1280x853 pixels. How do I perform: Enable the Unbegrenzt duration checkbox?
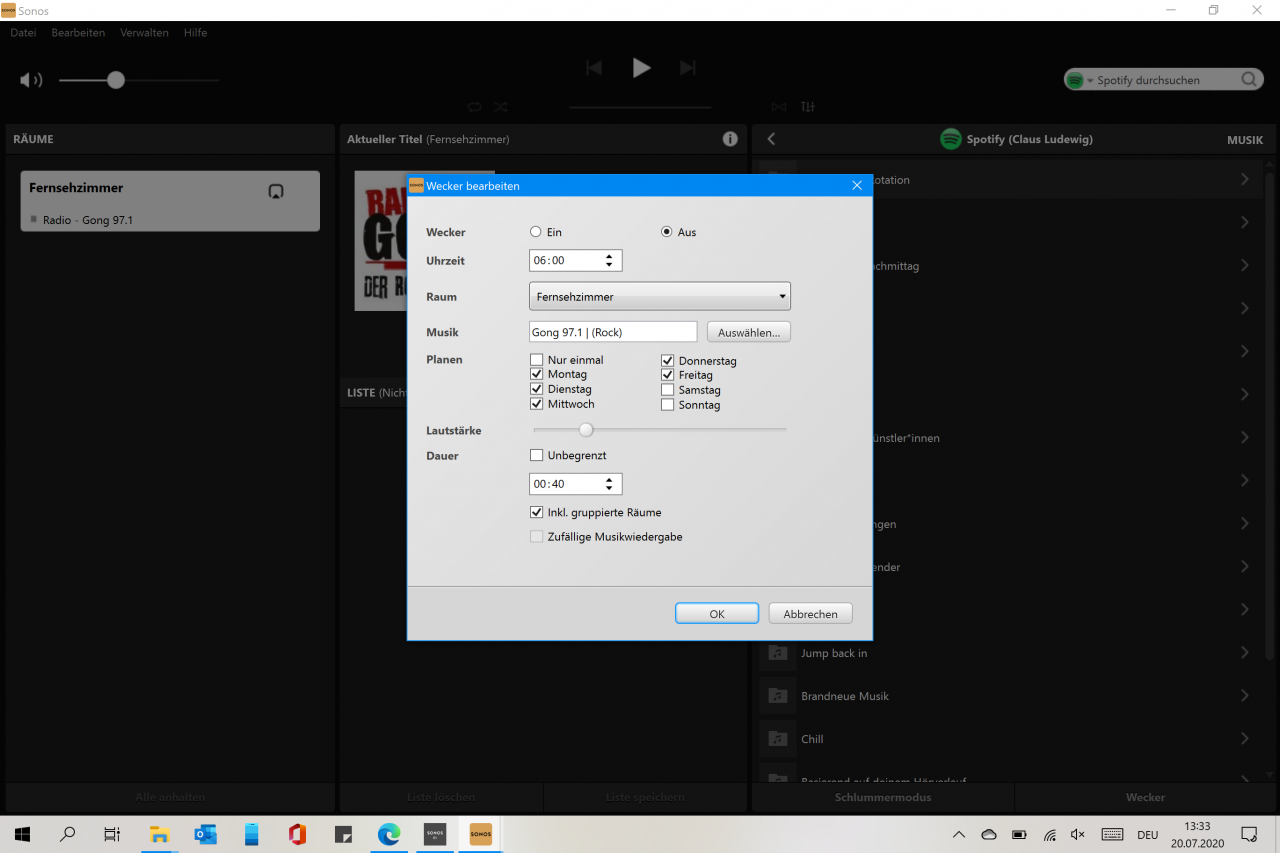coord(537,455)
